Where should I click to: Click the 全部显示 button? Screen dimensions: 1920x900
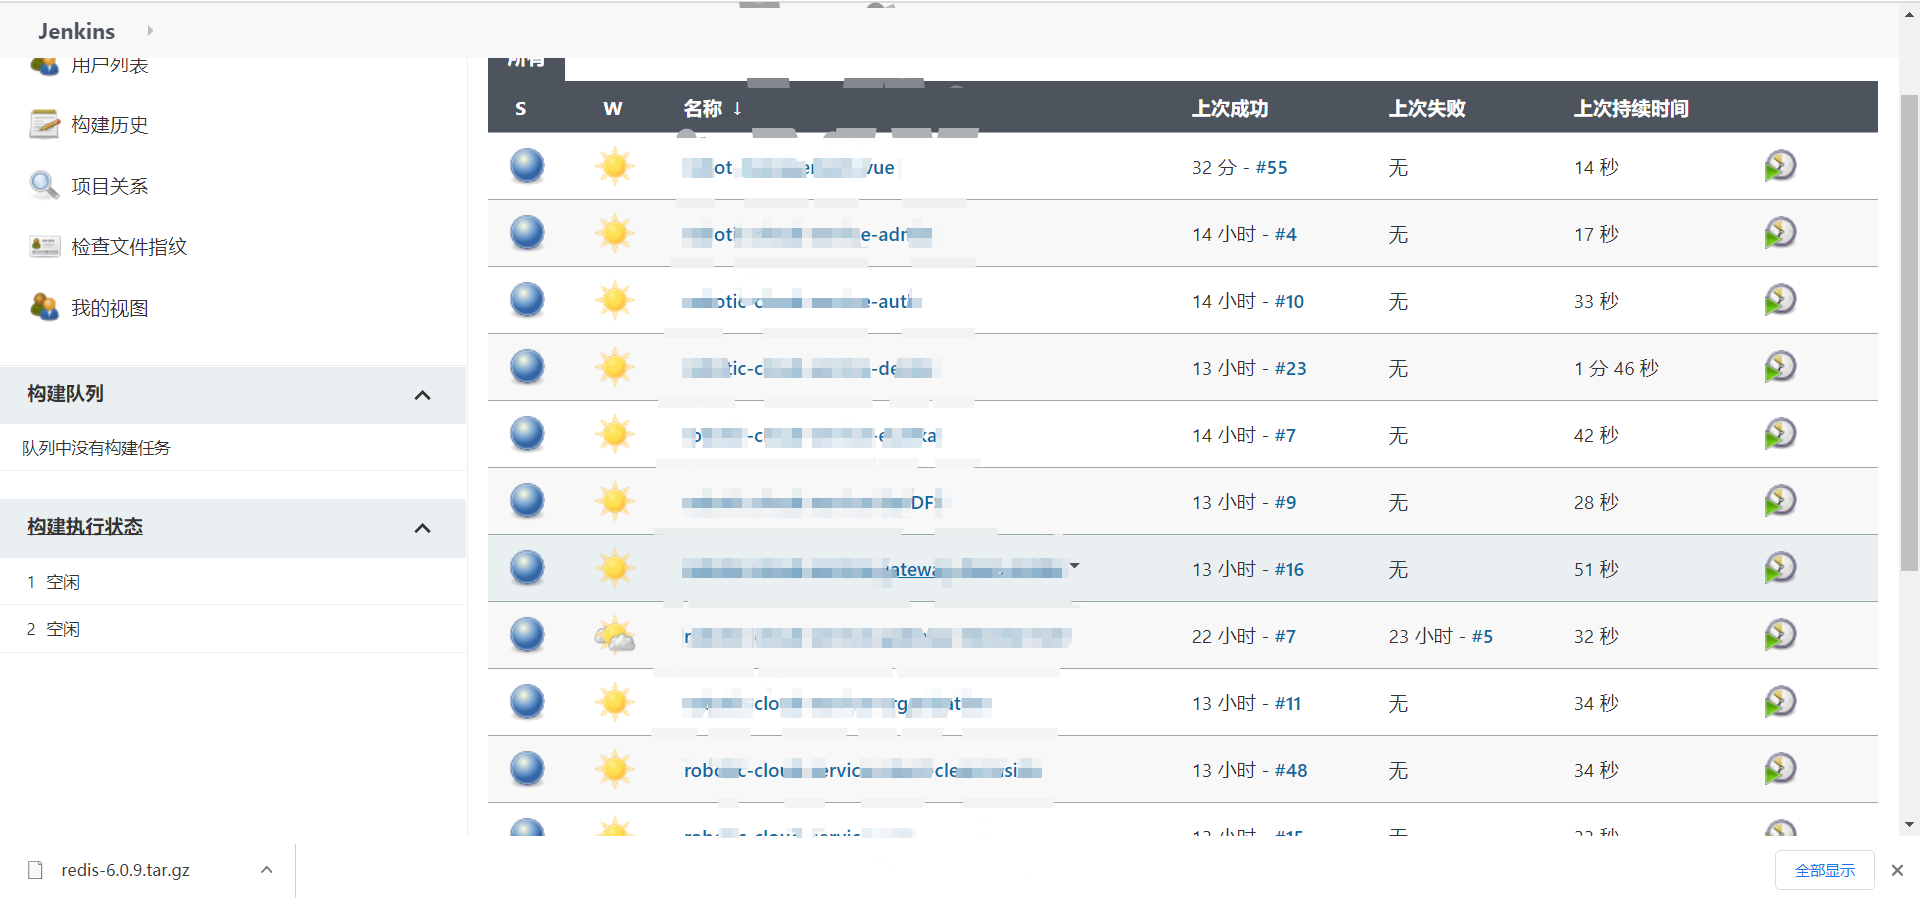pos(1825,870)
